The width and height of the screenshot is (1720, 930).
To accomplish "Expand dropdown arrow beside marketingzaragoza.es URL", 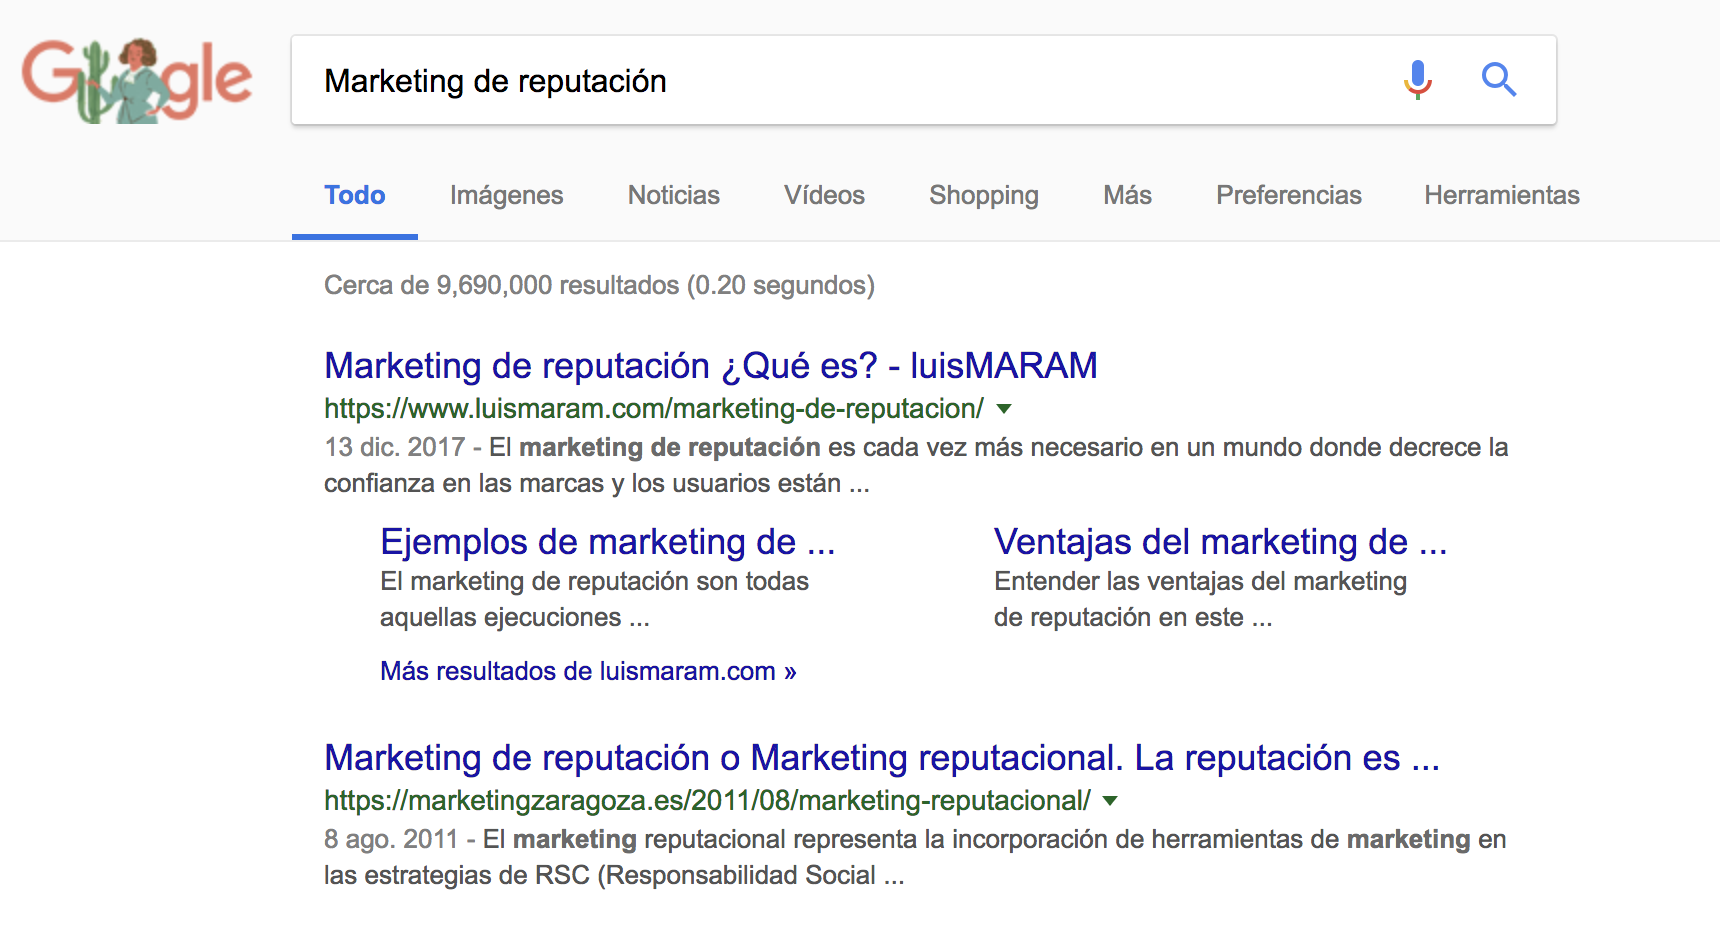I will click(x=1110, y=801).
